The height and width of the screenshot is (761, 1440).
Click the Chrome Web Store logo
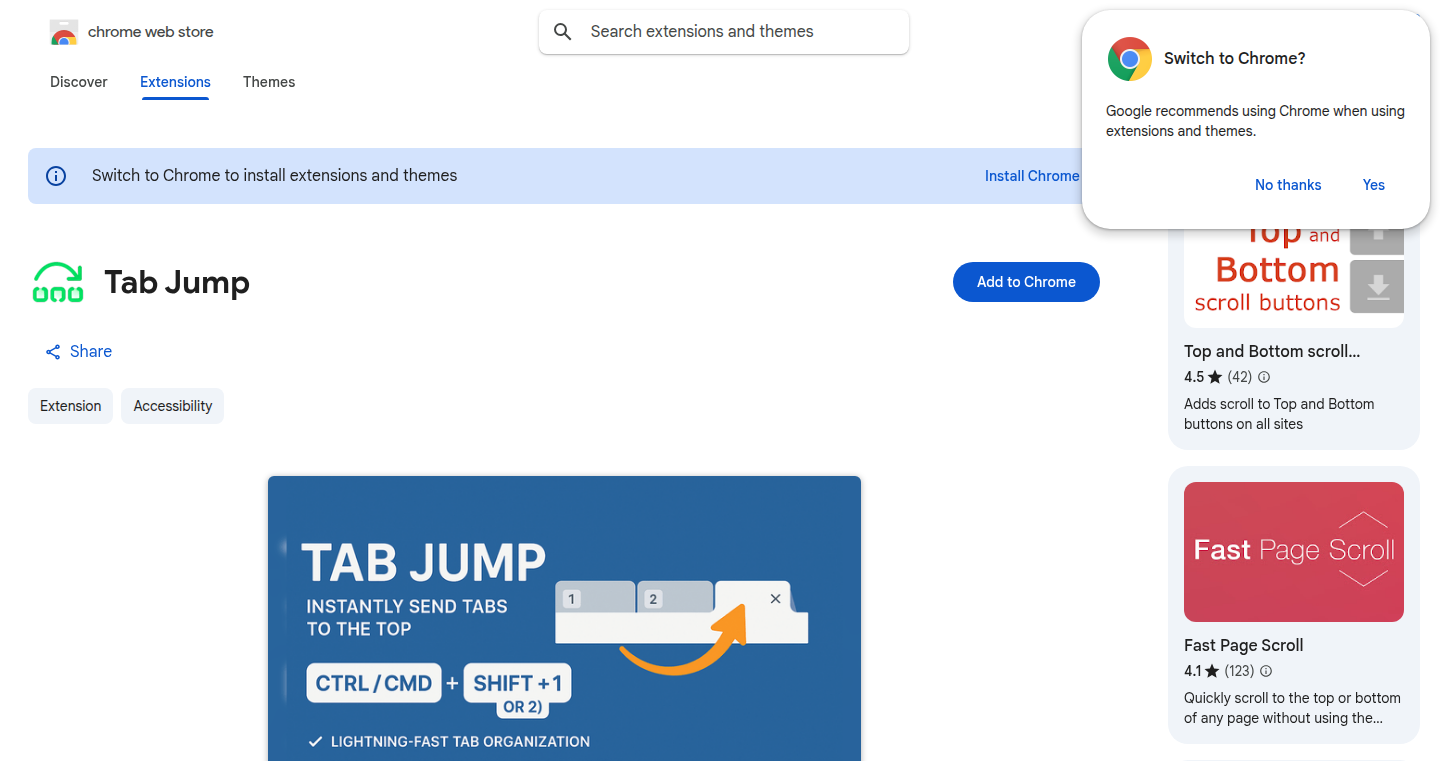point(64,32)
